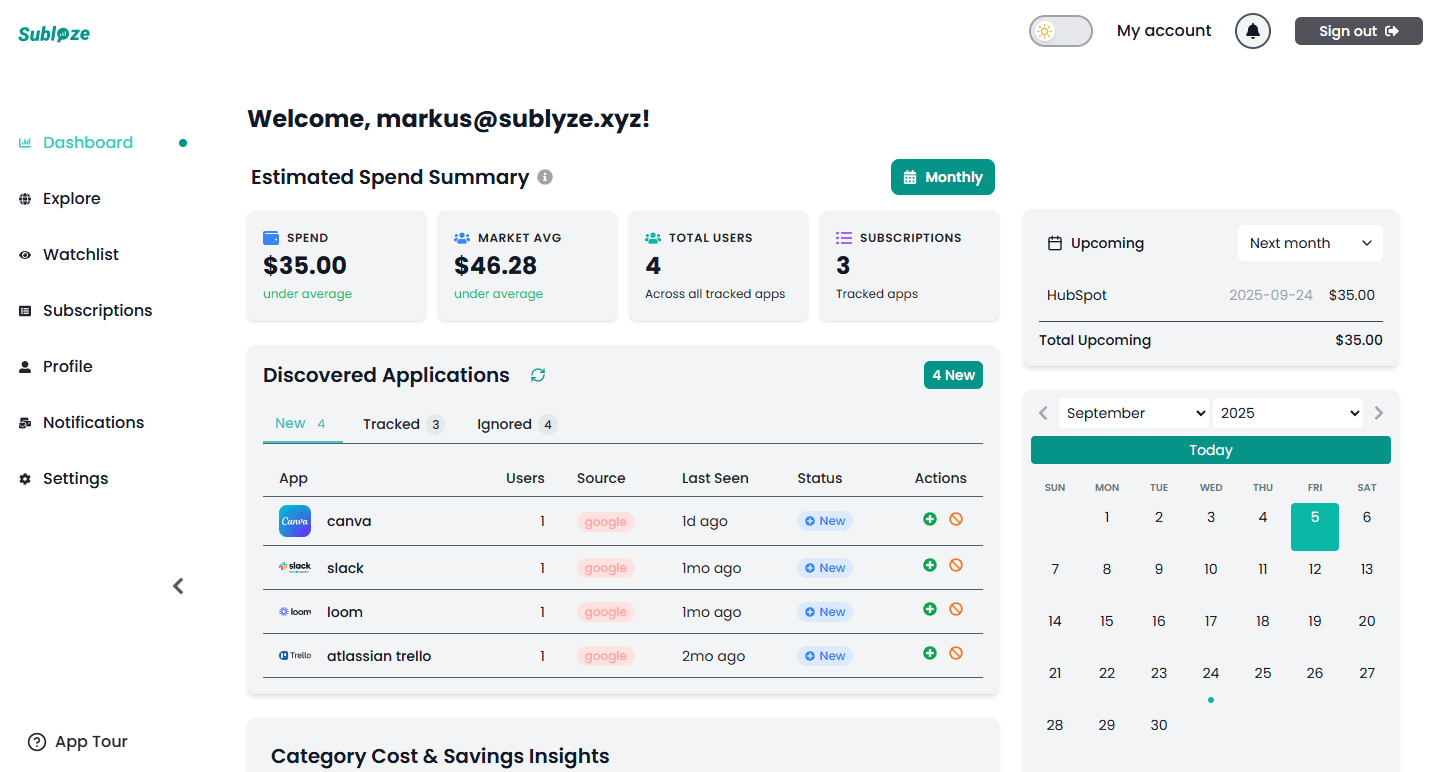Click the Estimated Spend Summary info icon

(545, 176)
